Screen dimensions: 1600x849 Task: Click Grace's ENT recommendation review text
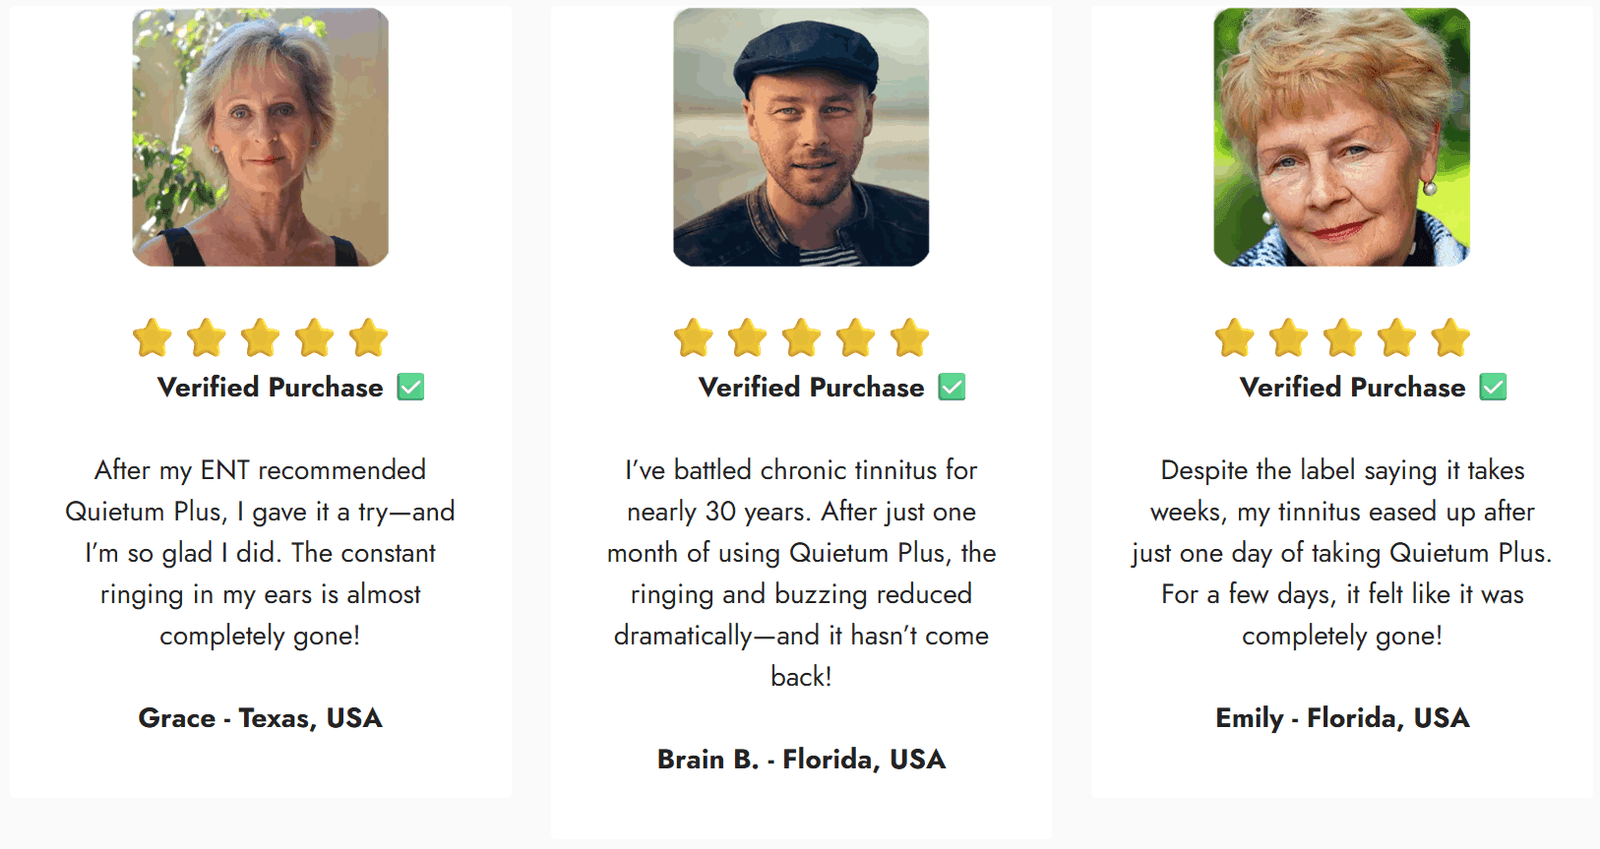[260, 552]
